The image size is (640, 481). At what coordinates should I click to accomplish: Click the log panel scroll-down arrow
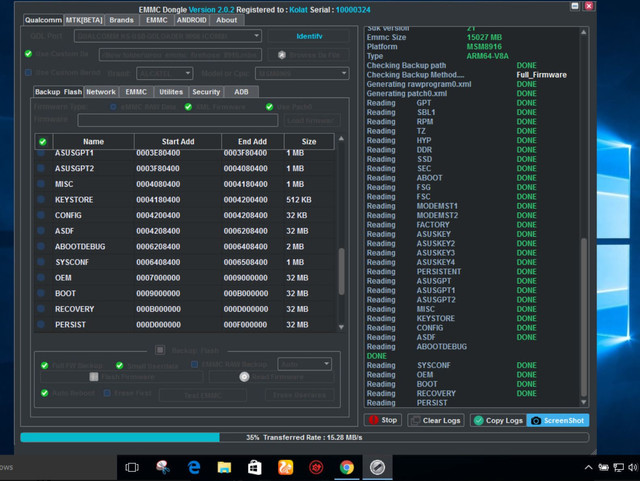tap(584, 402)
